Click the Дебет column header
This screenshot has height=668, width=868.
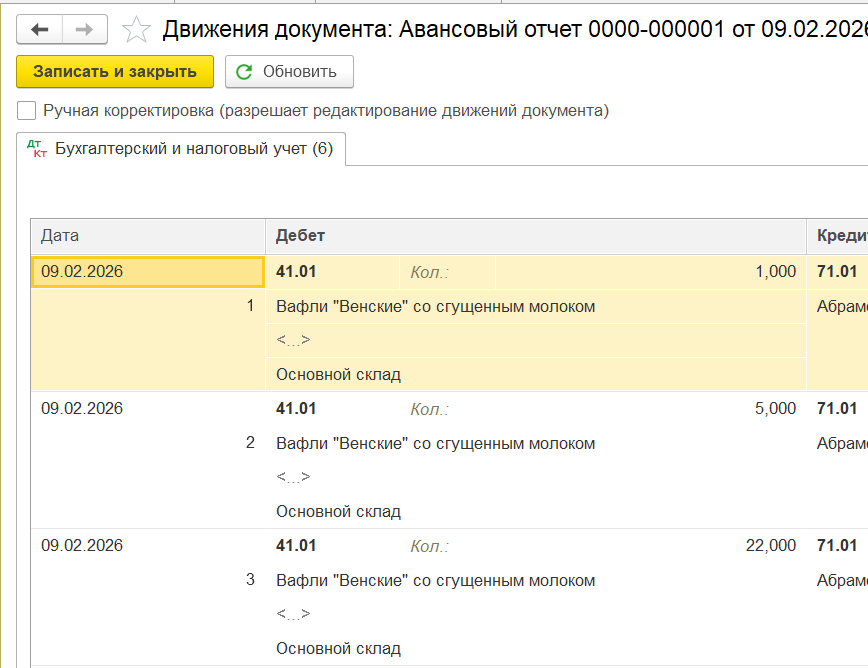tap(300, 236)
